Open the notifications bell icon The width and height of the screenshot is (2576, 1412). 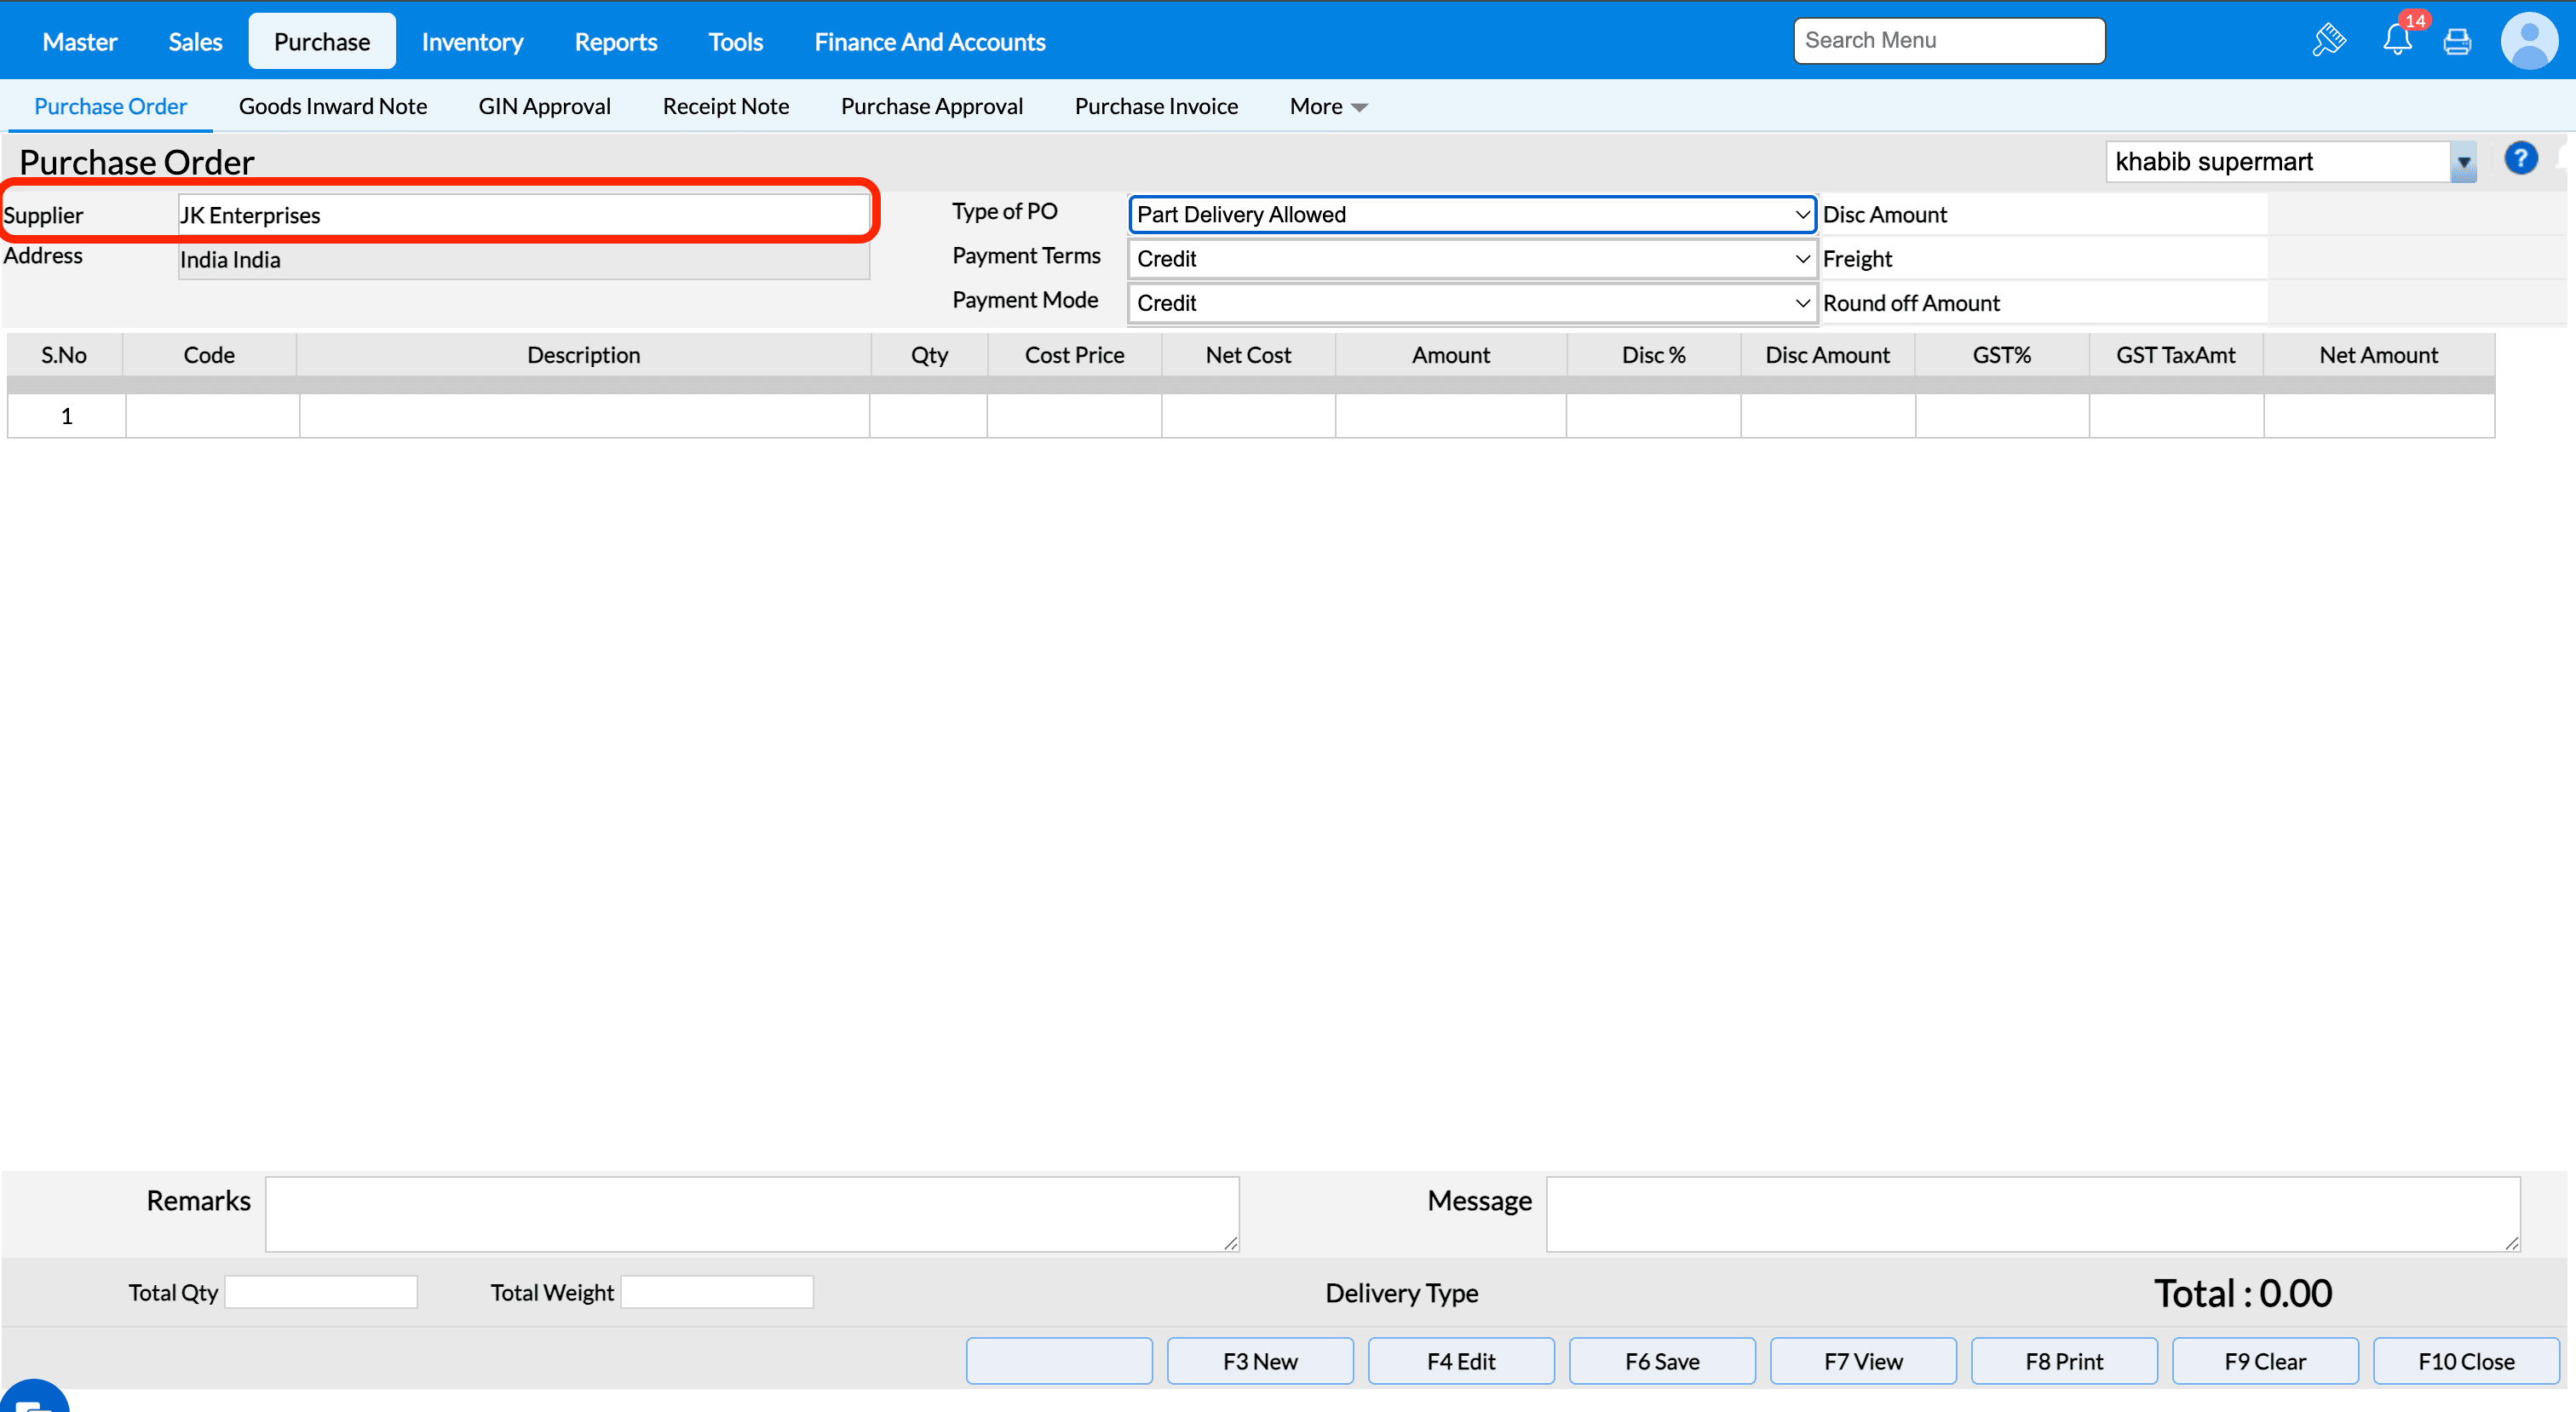(2397, 40)
